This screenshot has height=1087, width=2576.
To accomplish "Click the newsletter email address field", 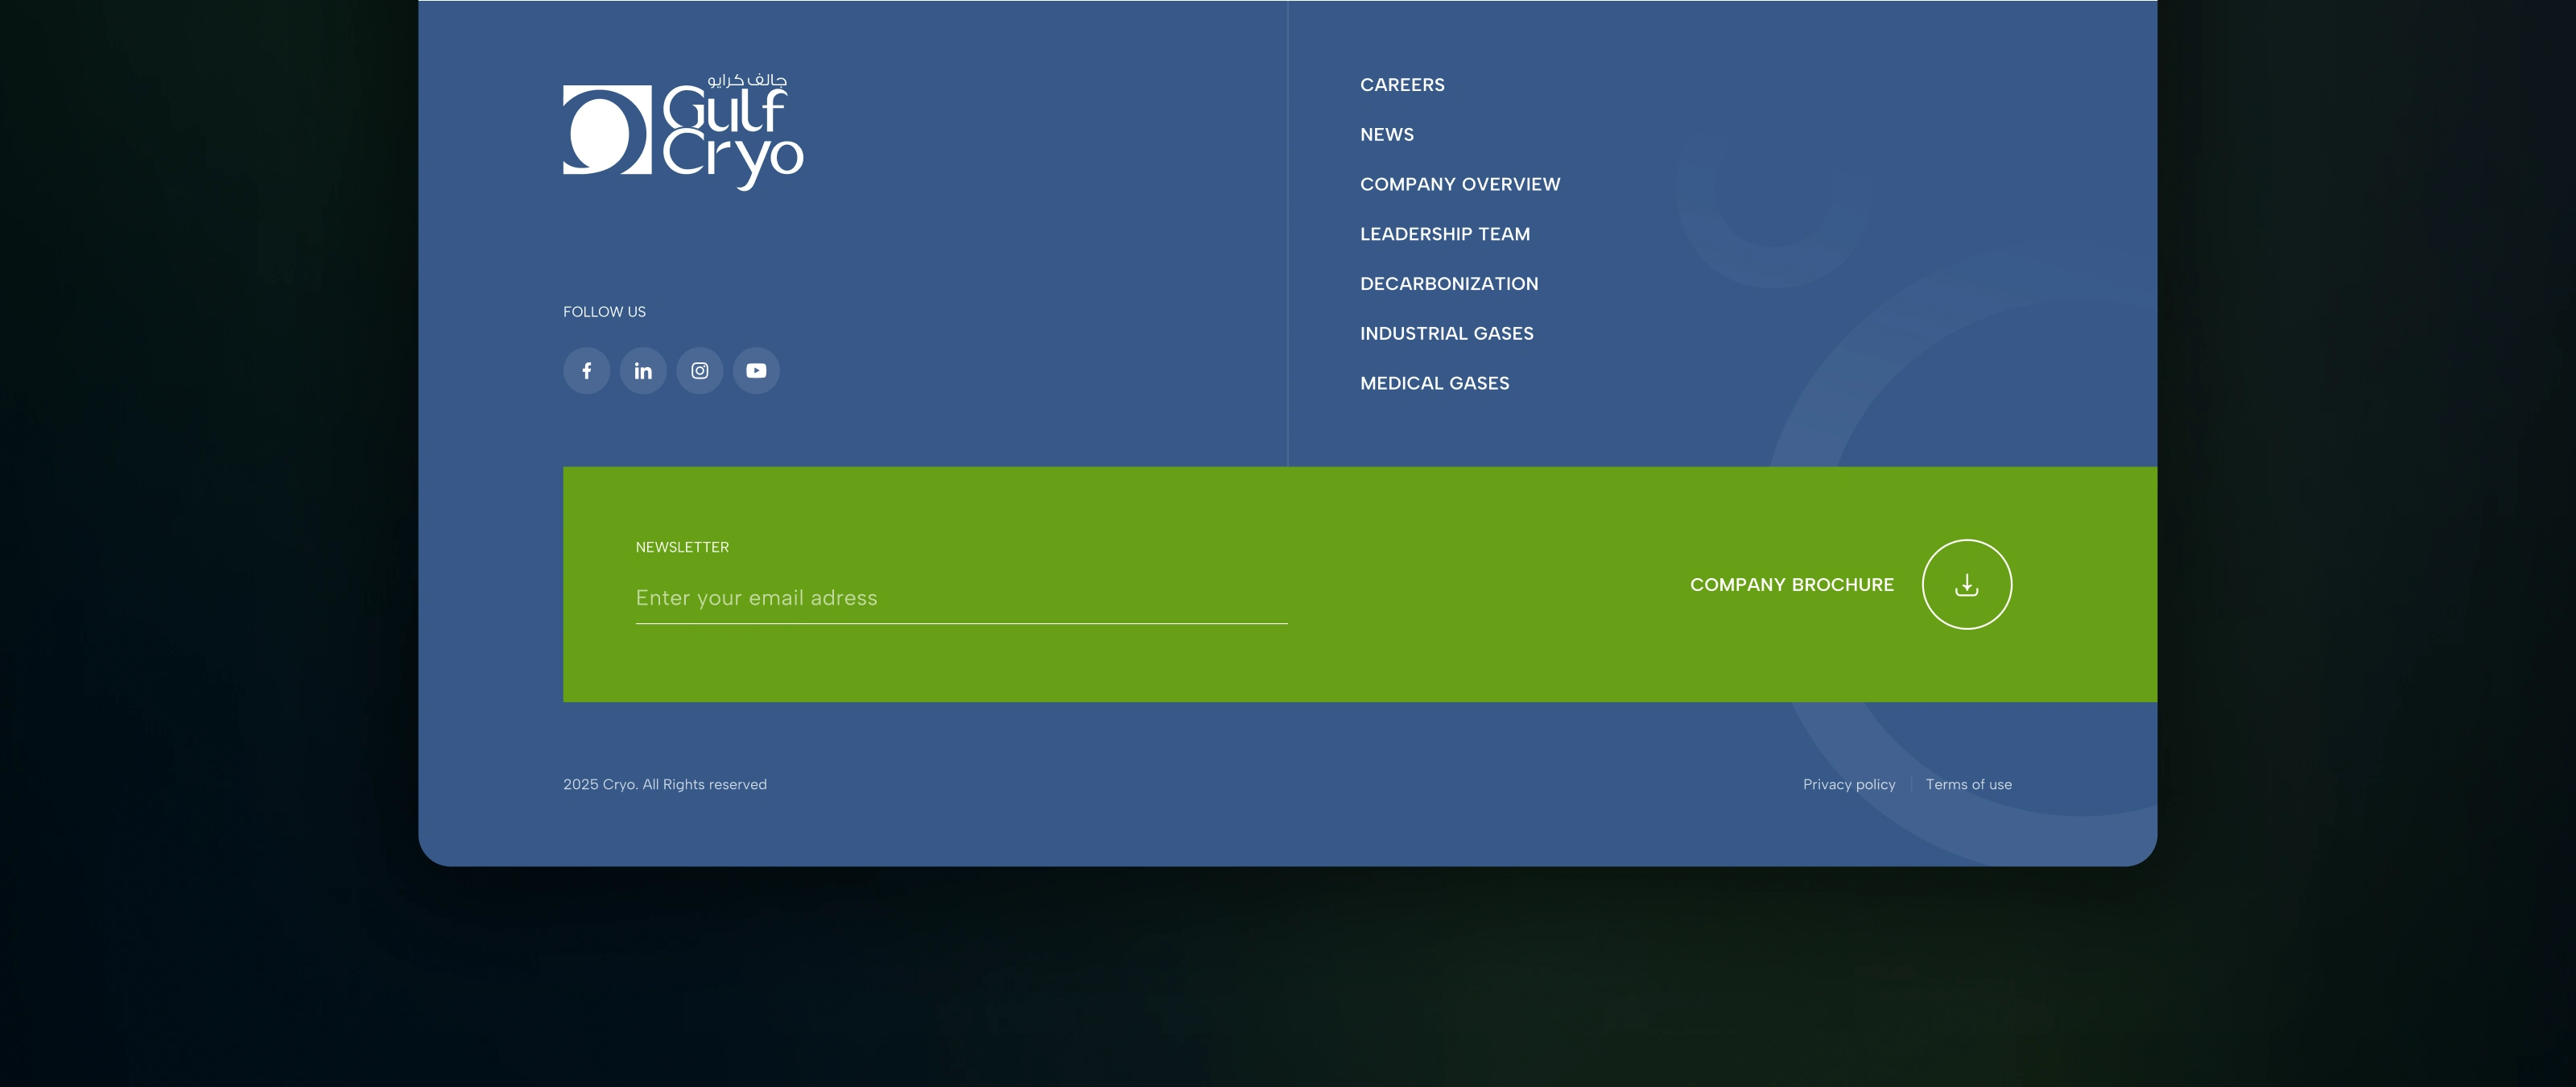I will click(x=960, y=598).
